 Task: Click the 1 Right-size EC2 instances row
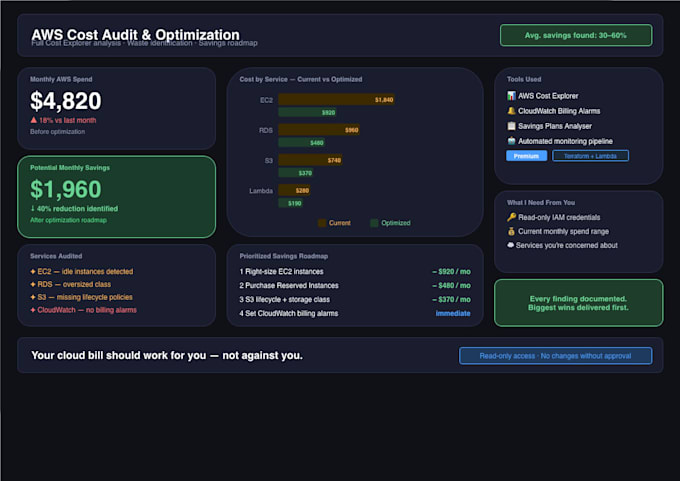click(355, 272)
